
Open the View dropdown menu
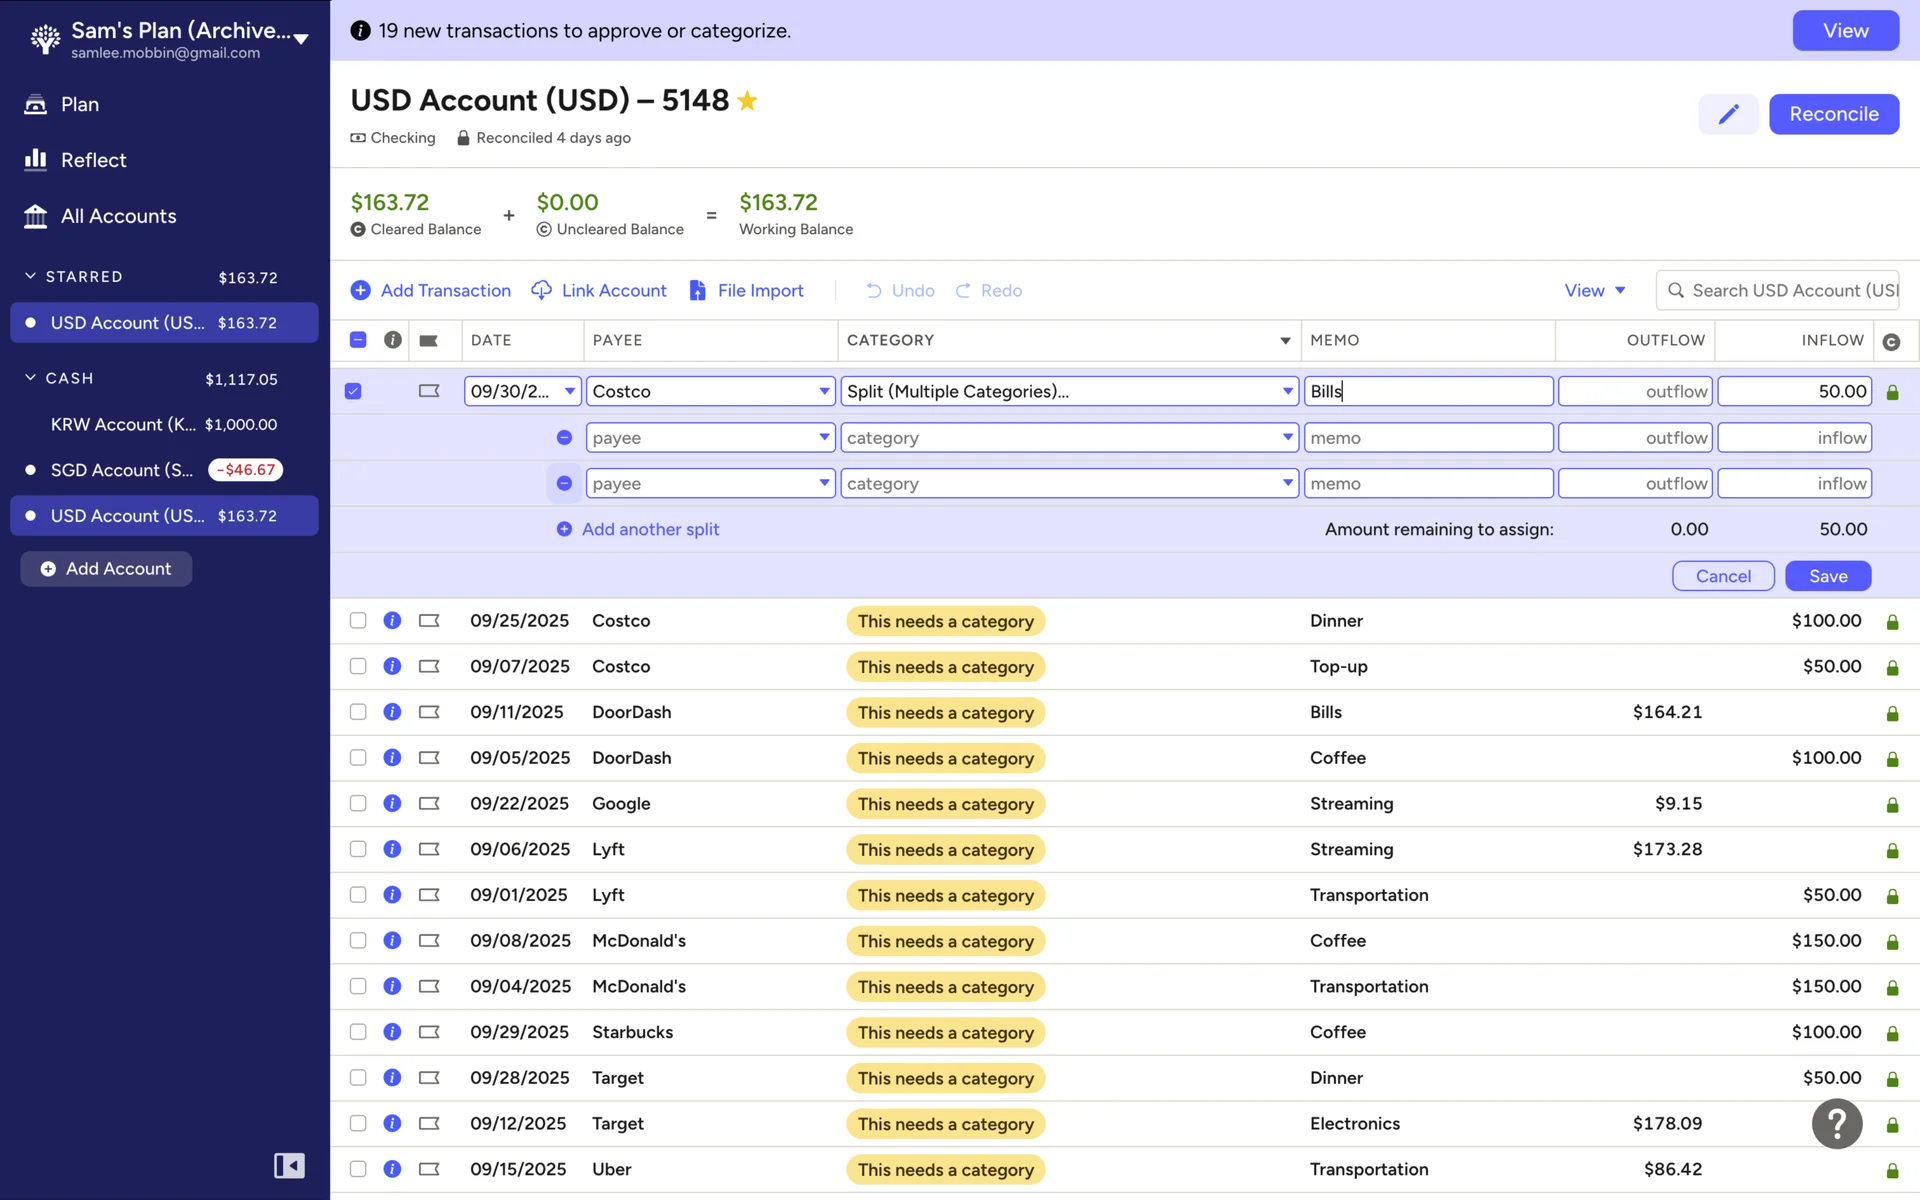click(x=1594, y=290)
